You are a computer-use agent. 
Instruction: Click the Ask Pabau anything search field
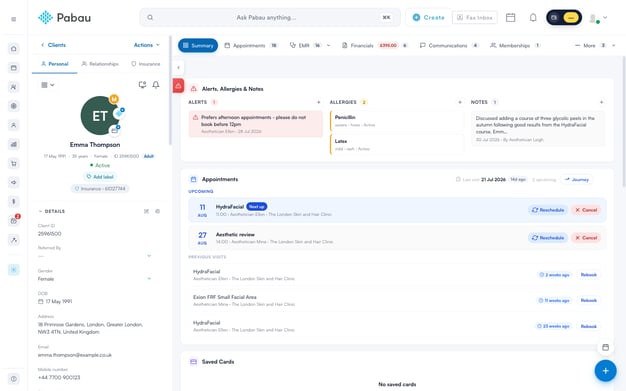(x=270, y=18)
